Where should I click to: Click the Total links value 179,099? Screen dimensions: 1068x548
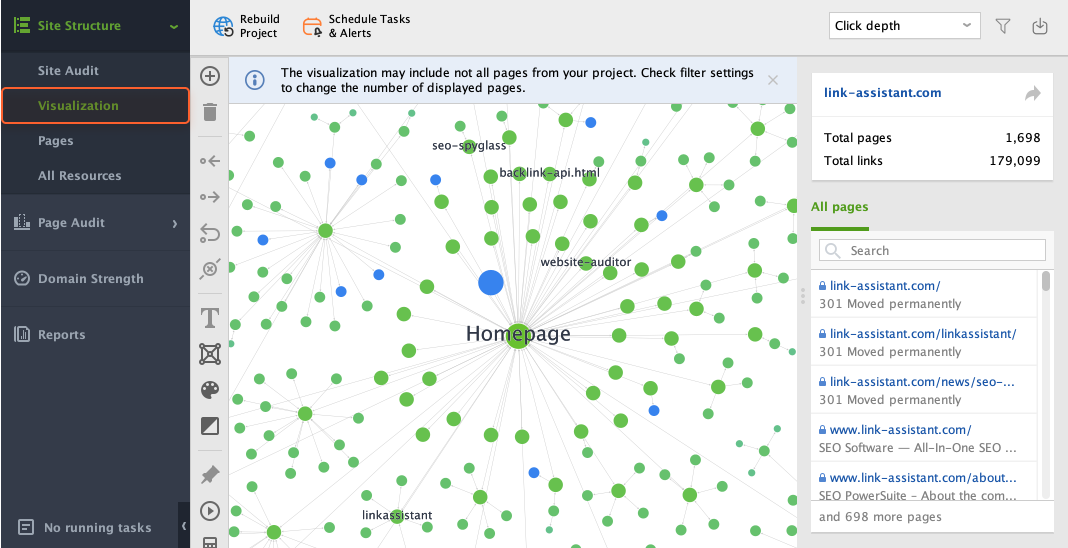coord(1015,161)
